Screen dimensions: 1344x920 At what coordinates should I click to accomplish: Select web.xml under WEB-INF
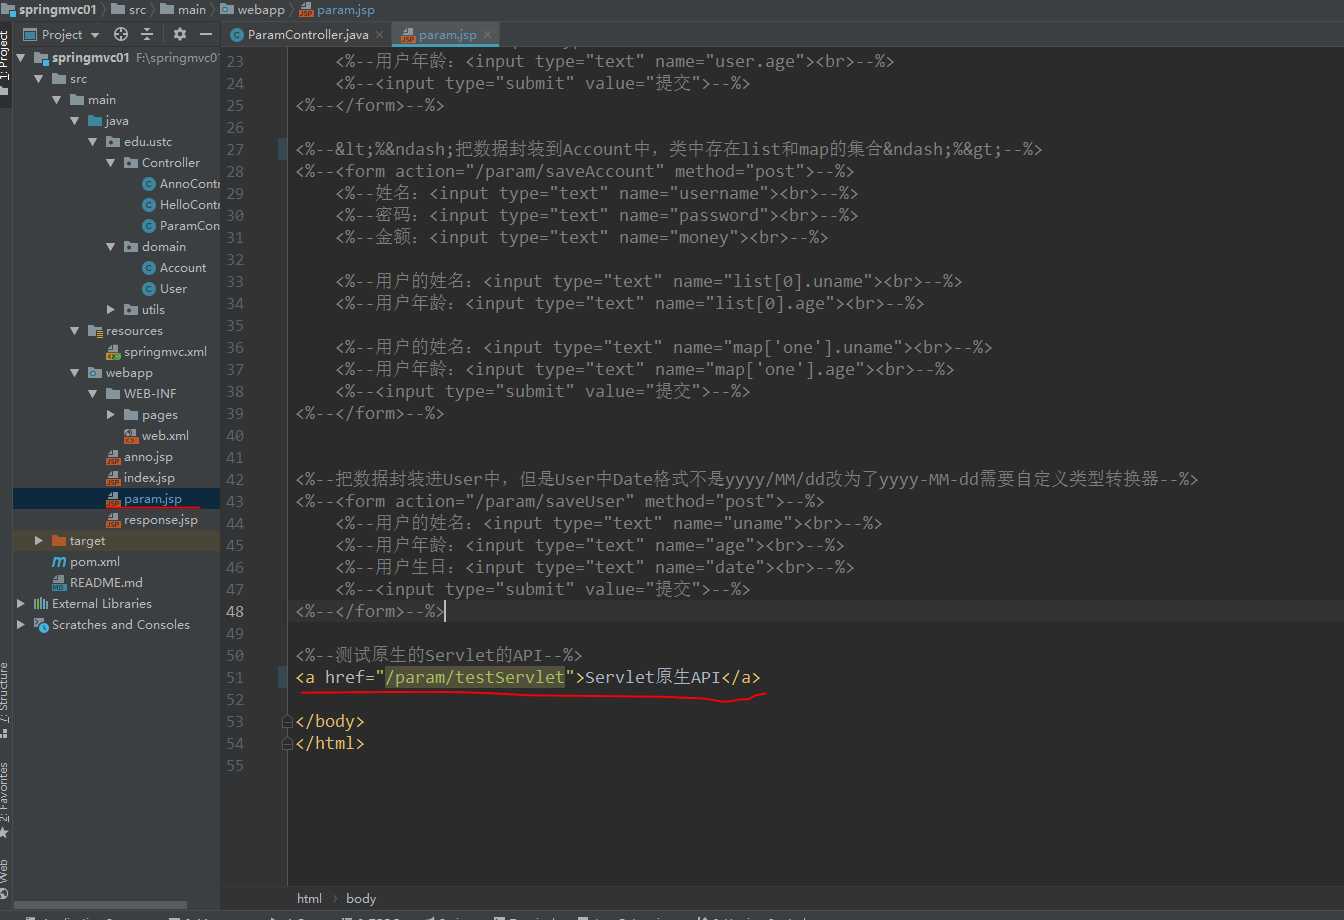[156, 435]
